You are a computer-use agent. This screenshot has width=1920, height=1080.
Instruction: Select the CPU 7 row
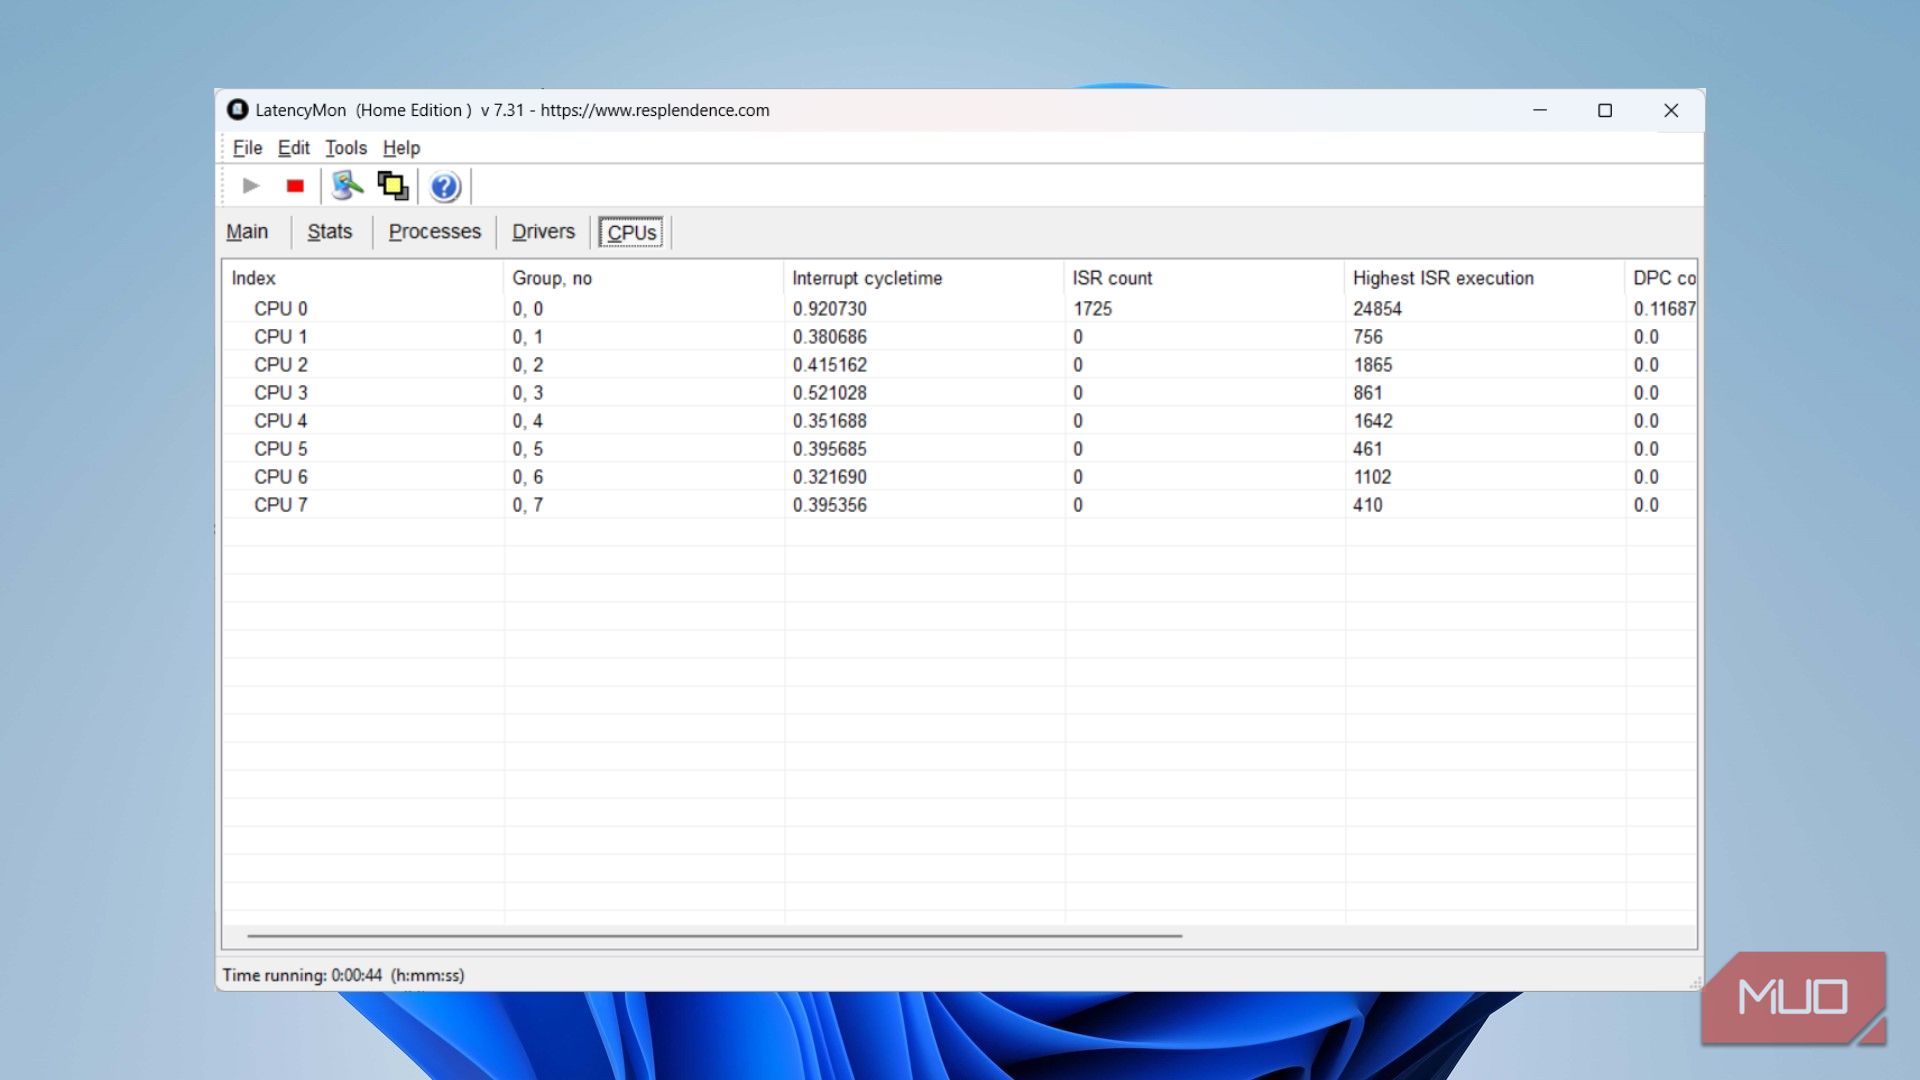pyautogui.click(x=960, y=505)
